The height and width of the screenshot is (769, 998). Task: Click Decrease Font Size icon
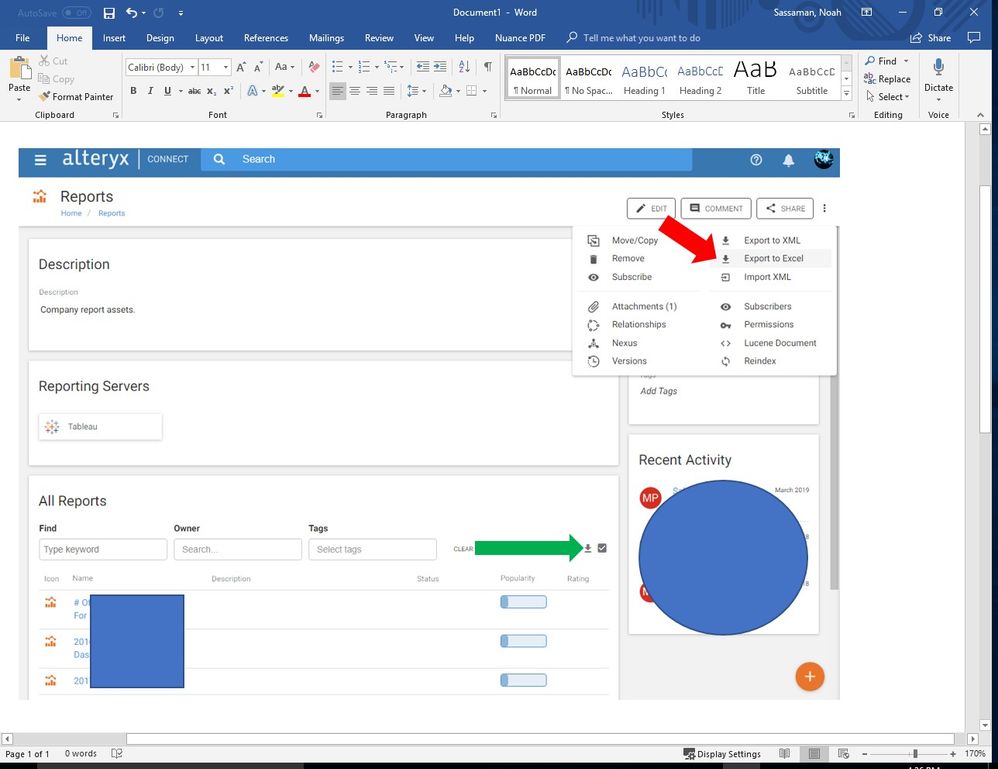pyautogui.click(x=258, y=67)
